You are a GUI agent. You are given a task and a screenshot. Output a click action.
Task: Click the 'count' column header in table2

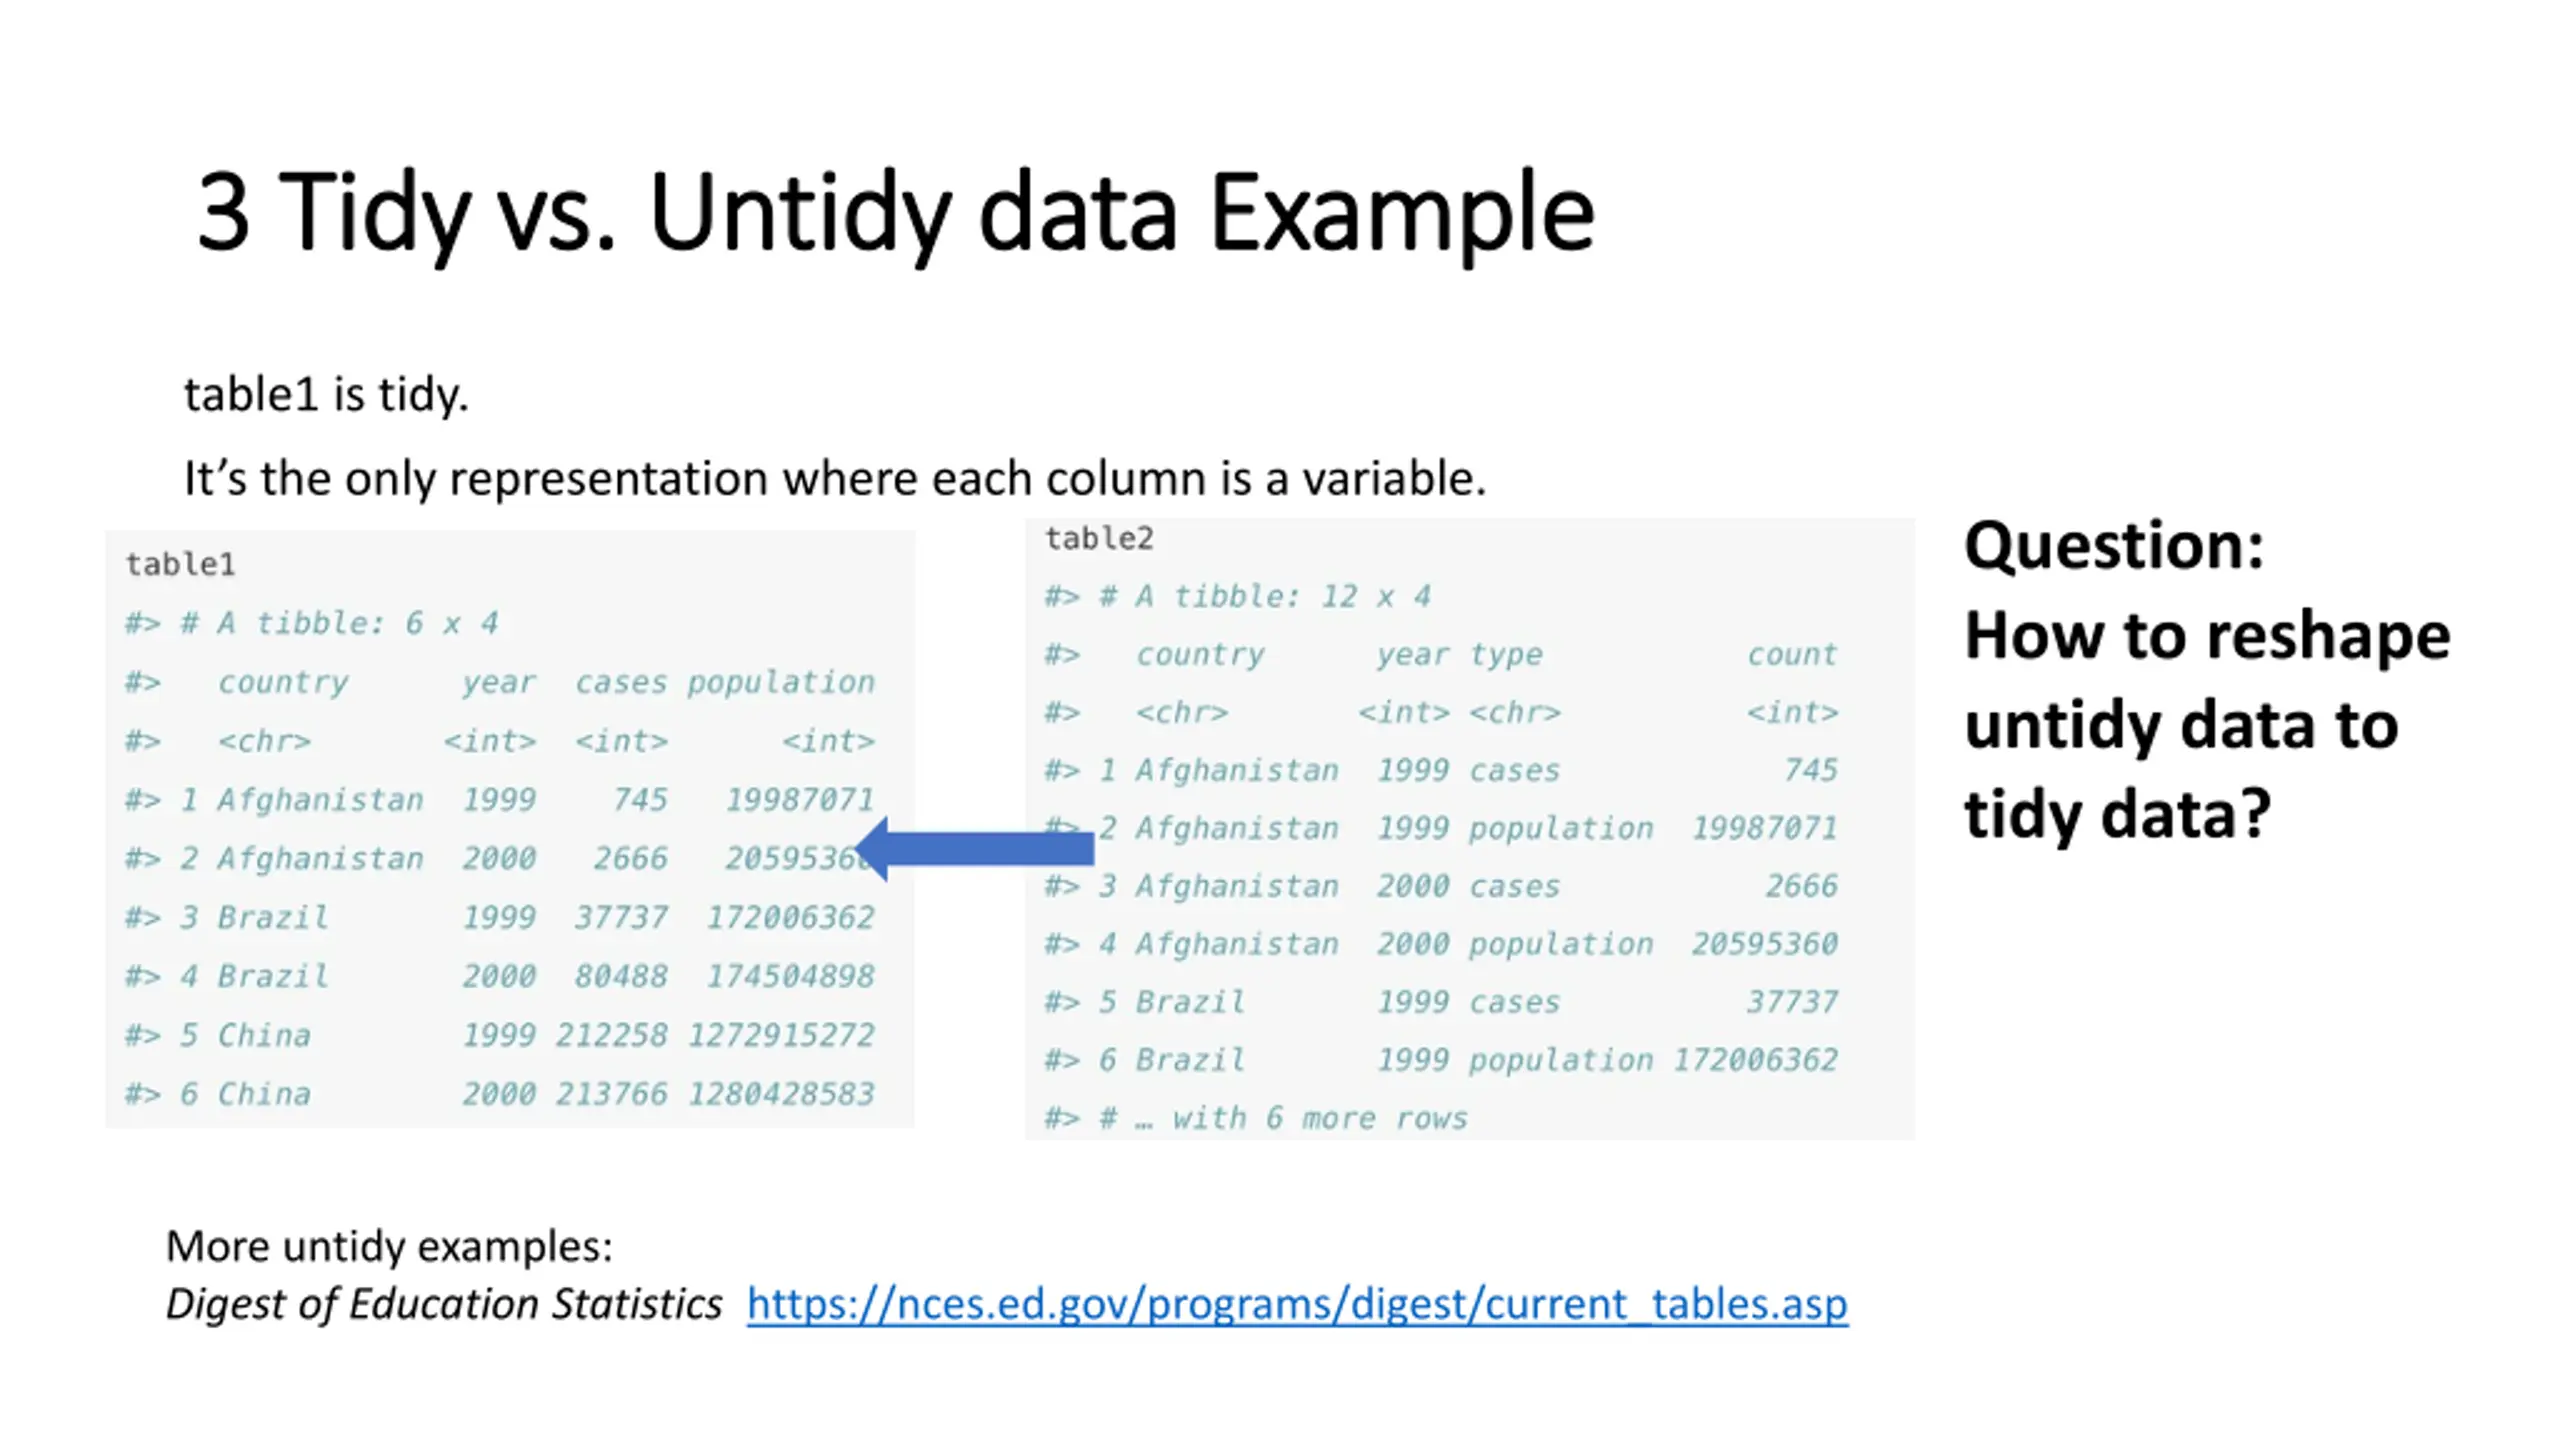[x=1792, y=654]
